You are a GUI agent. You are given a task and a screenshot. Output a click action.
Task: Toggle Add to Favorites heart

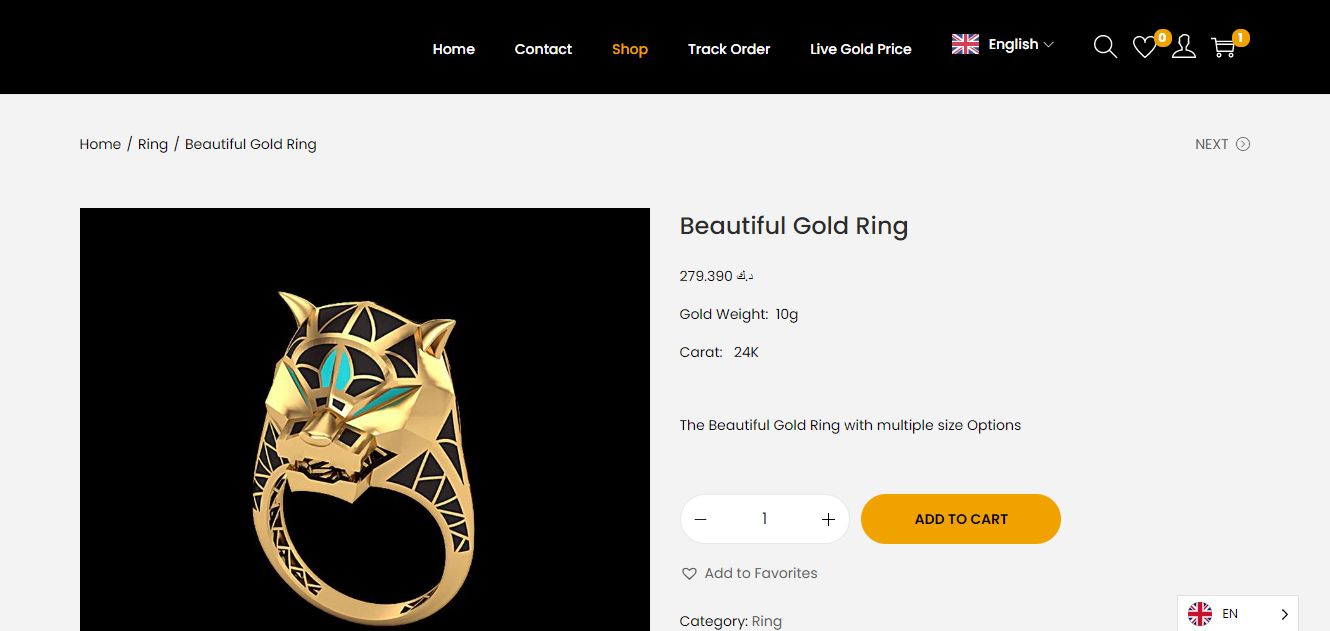(689, 573)
